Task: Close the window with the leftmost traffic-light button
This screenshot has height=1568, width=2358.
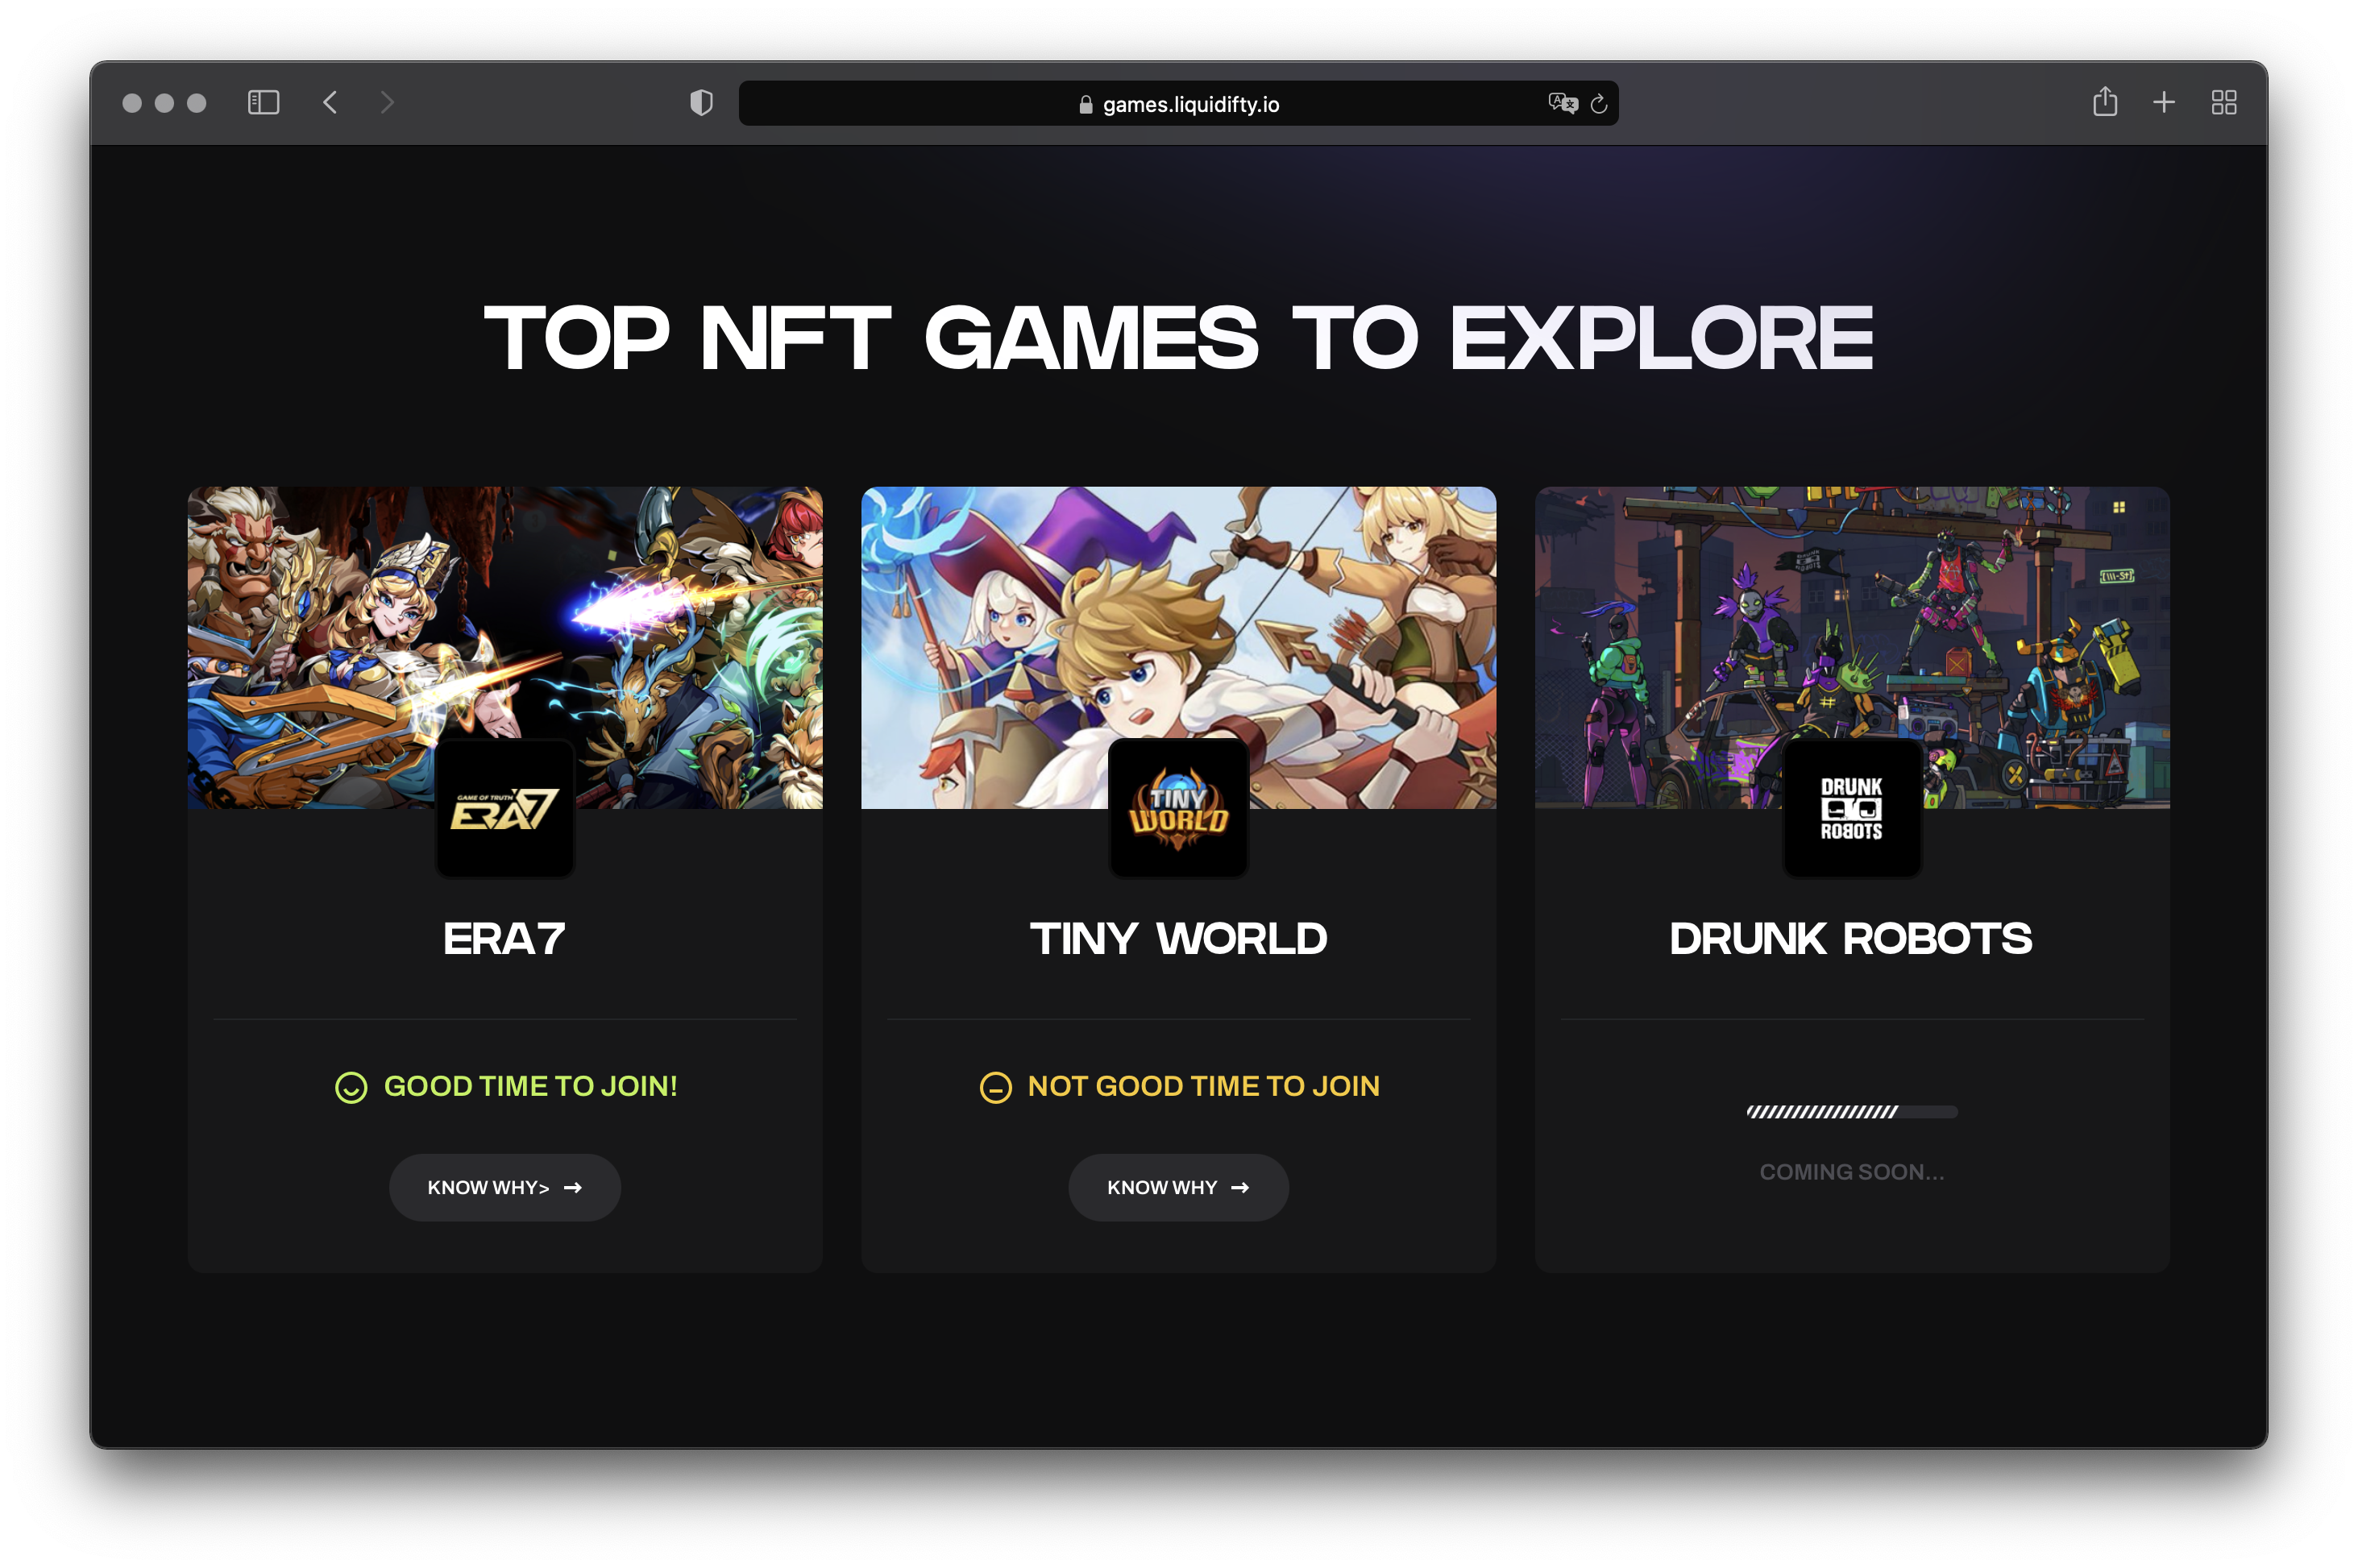Action: point(132,103)
